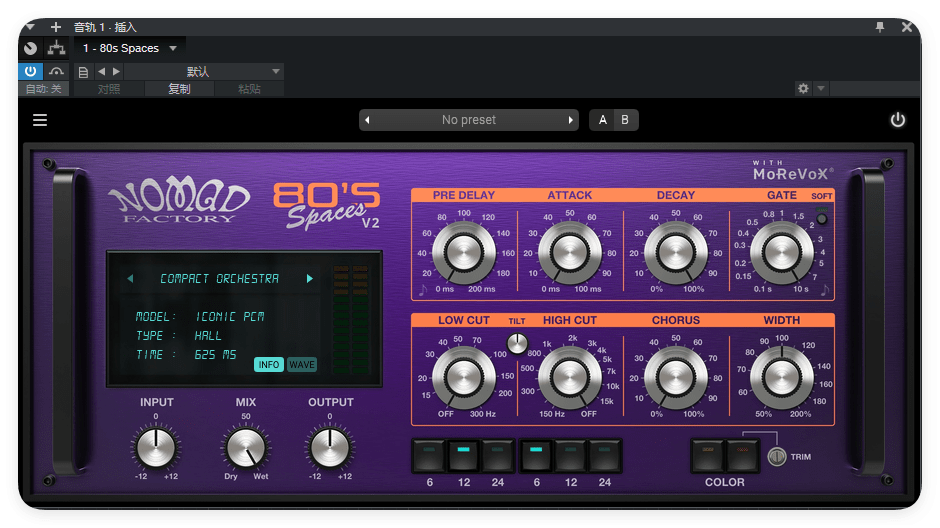This screenshot has height=528, width=940.
Task: Toggle the first COLOR button
Action: 708,455
